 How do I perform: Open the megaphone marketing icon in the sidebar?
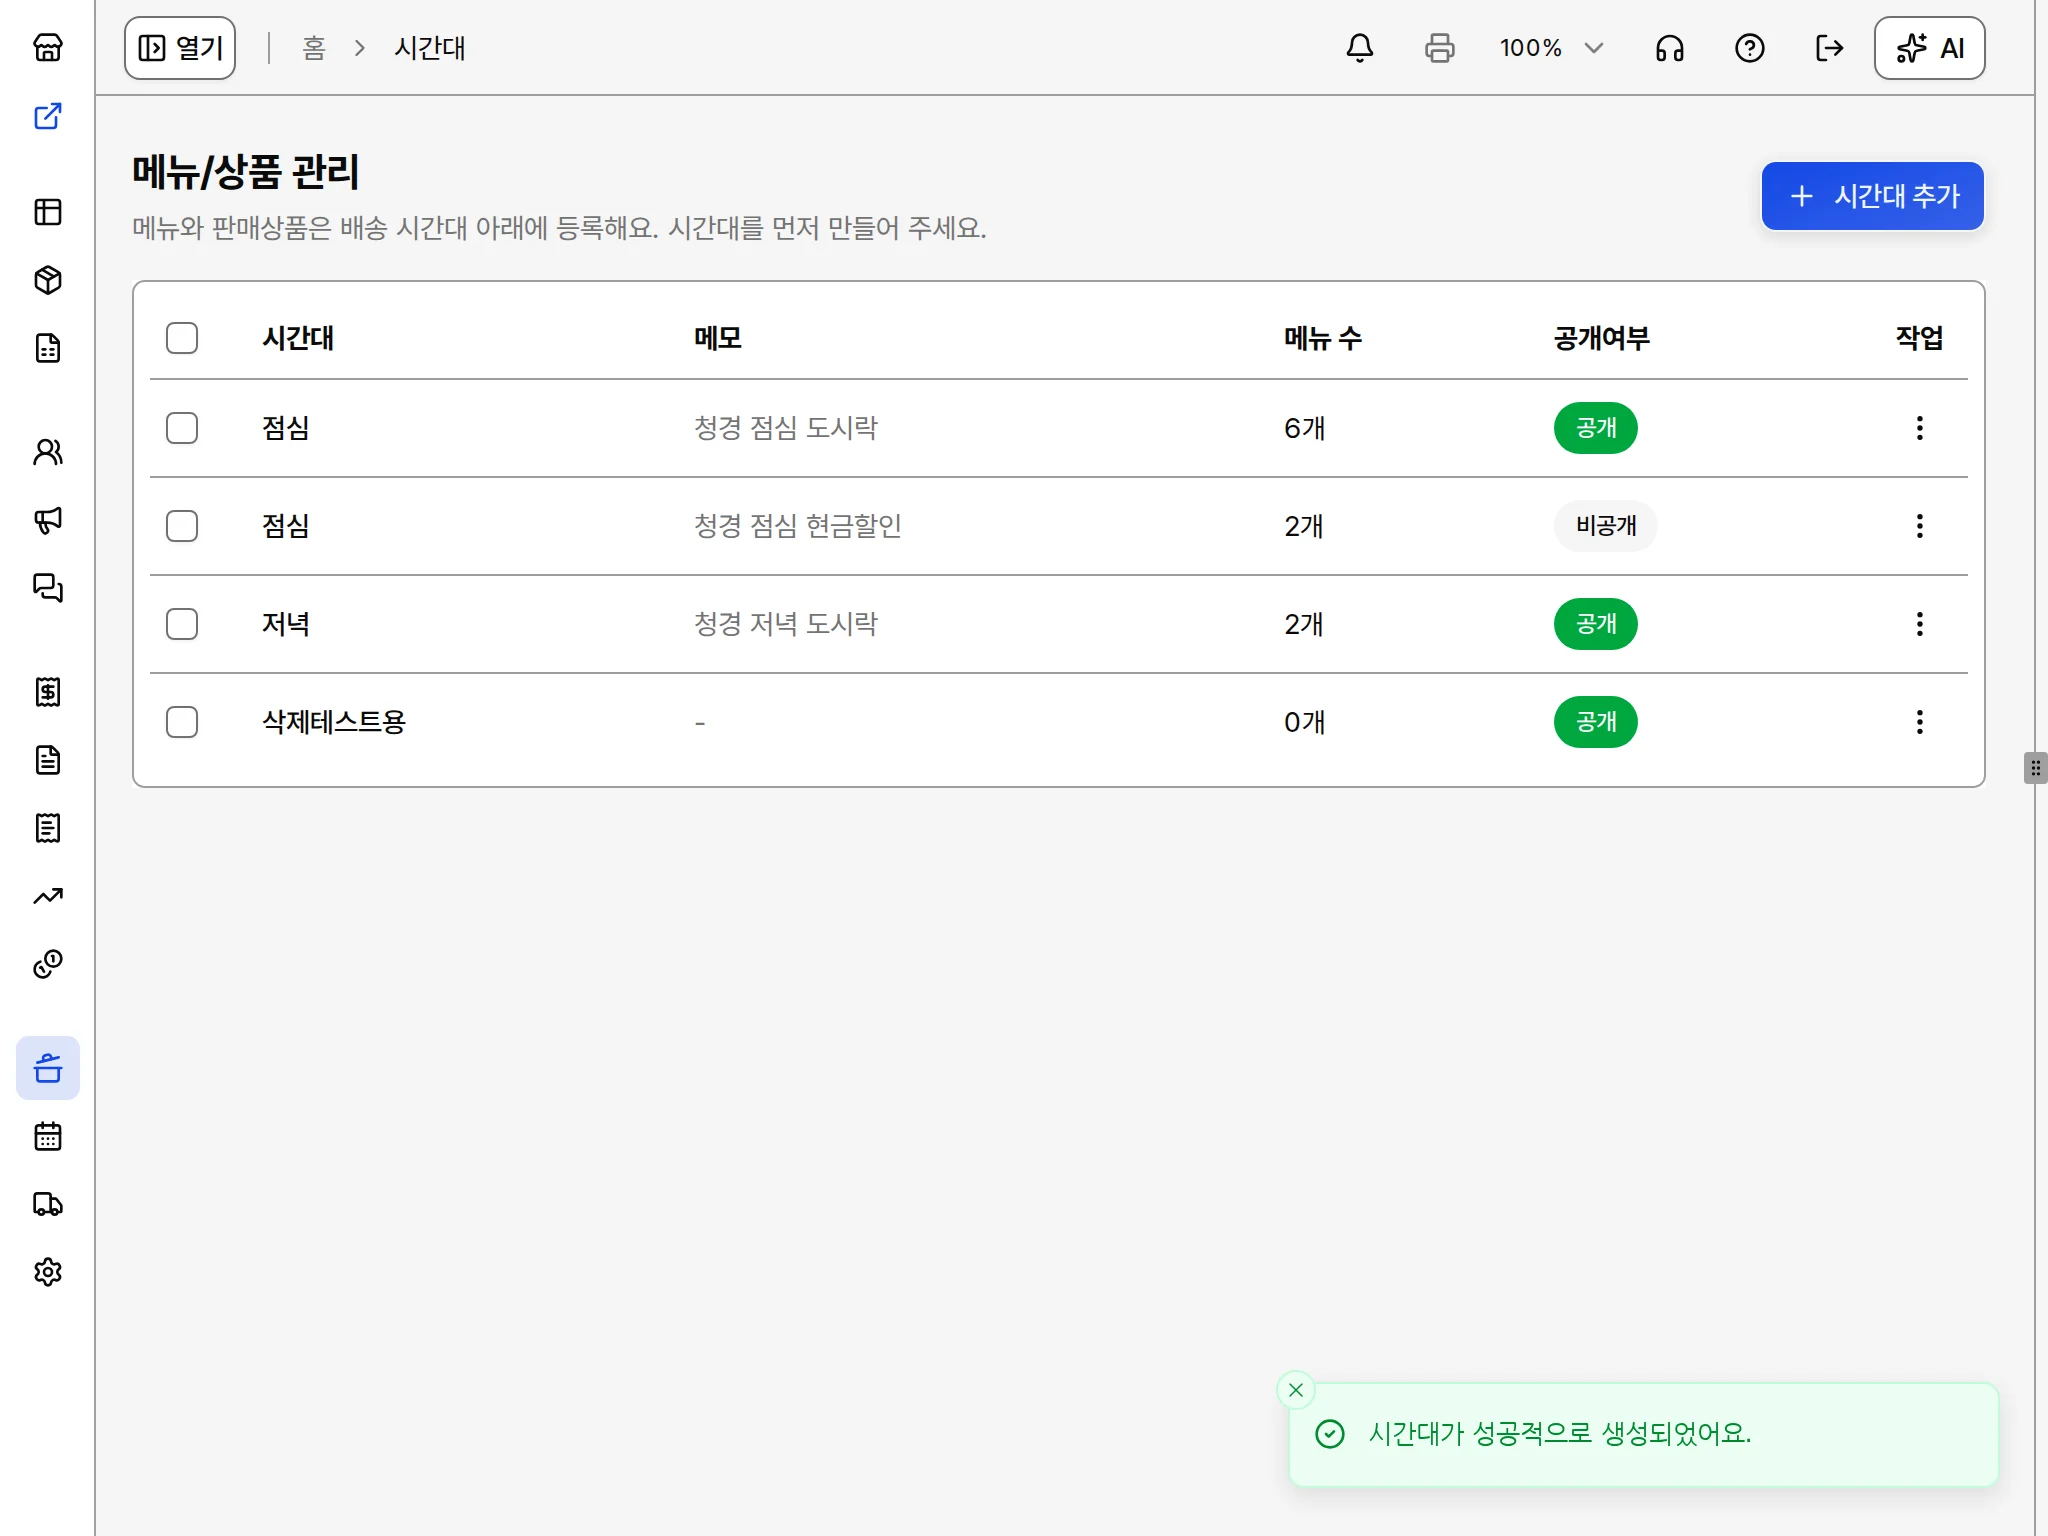pos(48,520)
